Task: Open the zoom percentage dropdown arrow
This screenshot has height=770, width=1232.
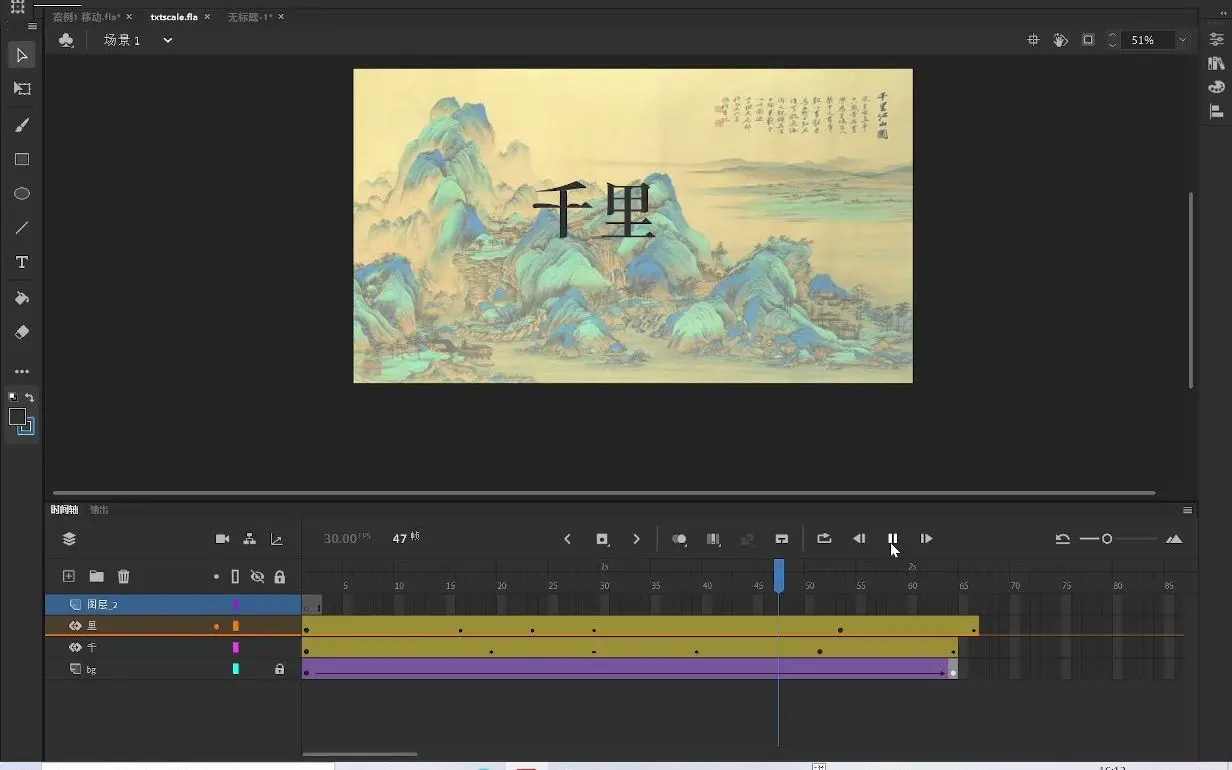Action: 1183,40
